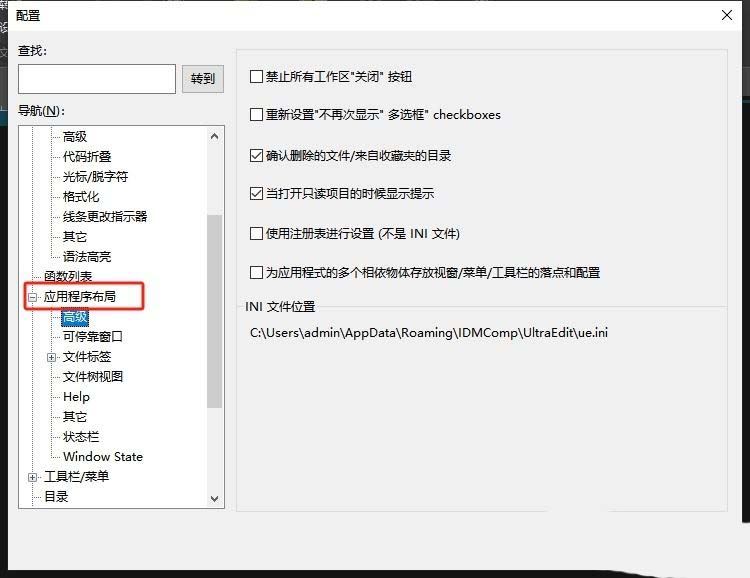The height and width of the screenshot is (578, 750).
Task: Click the navigation tree scrollbar thumb
Action: tap(214, 311)
